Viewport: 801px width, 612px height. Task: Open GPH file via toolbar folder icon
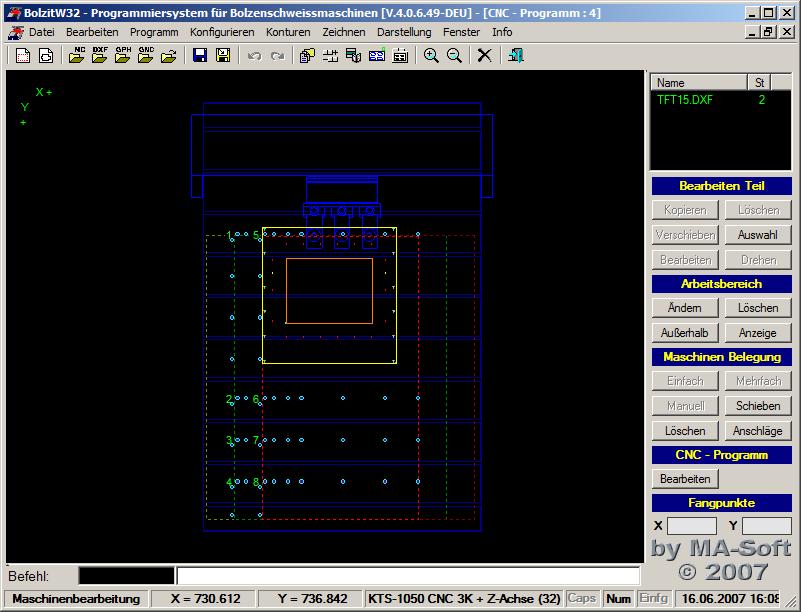(123, 56)
